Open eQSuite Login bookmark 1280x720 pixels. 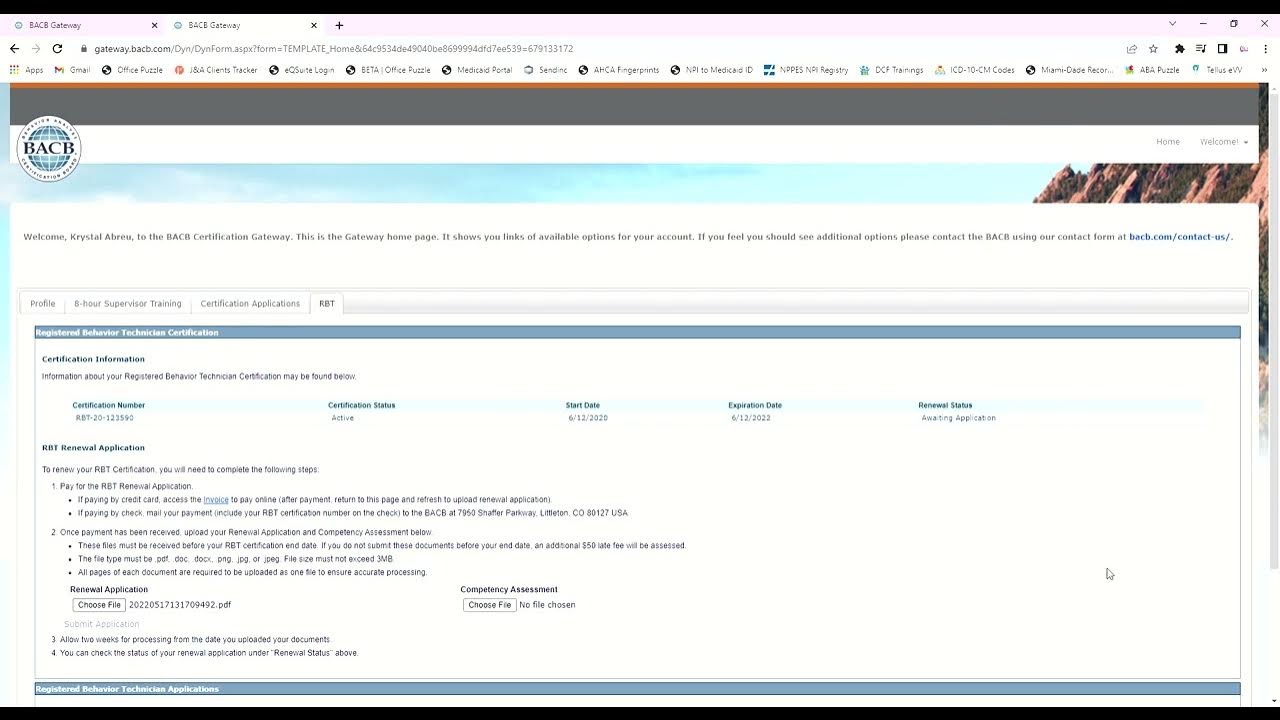pos(302,70)
